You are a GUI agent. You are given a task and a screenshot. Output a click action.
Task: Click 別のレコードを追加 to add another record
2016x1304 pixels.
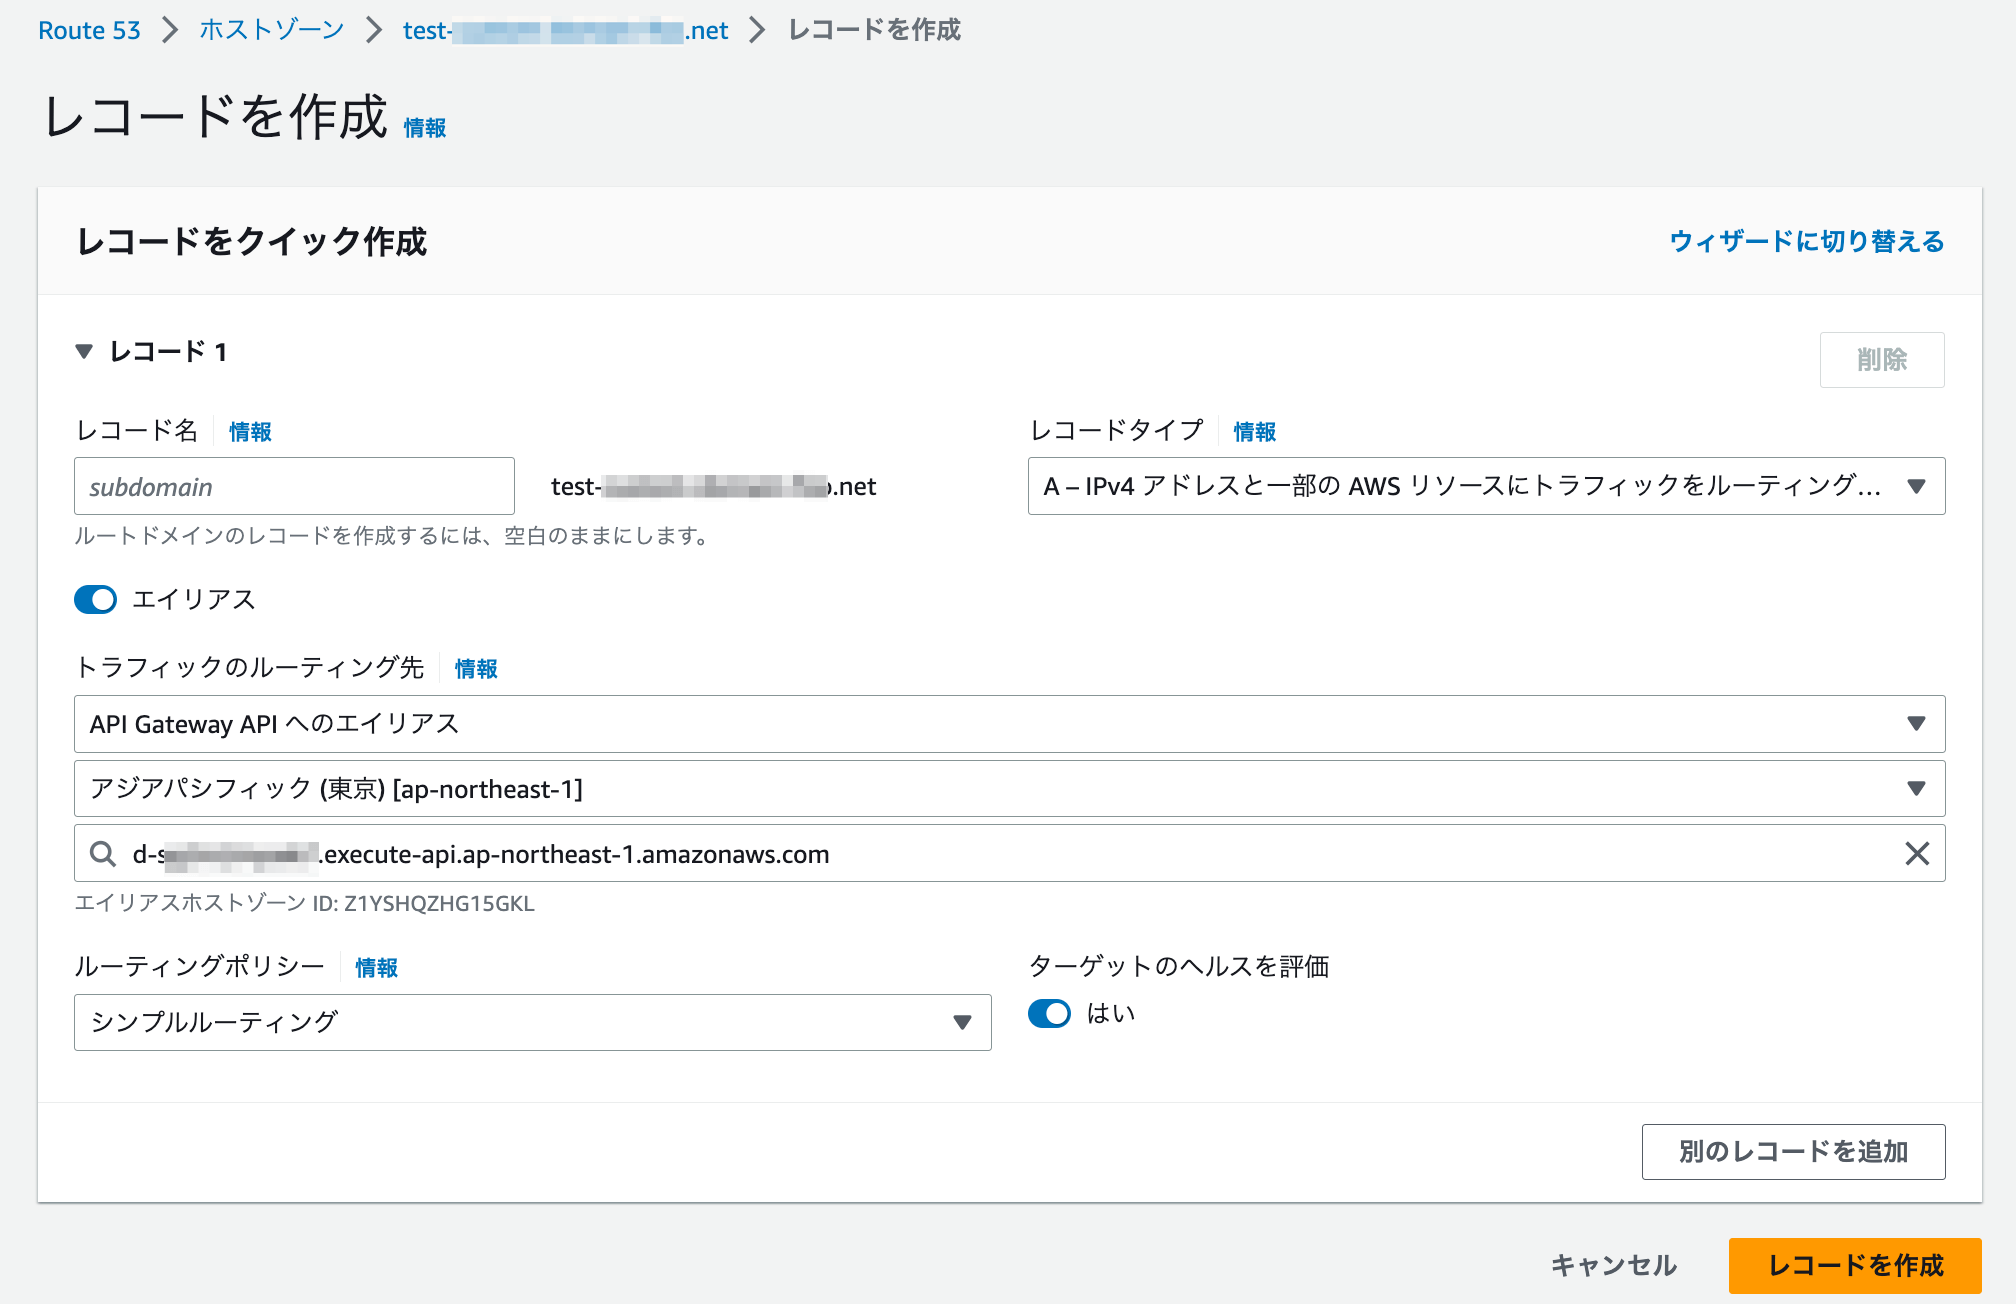click(1793, 1151)
